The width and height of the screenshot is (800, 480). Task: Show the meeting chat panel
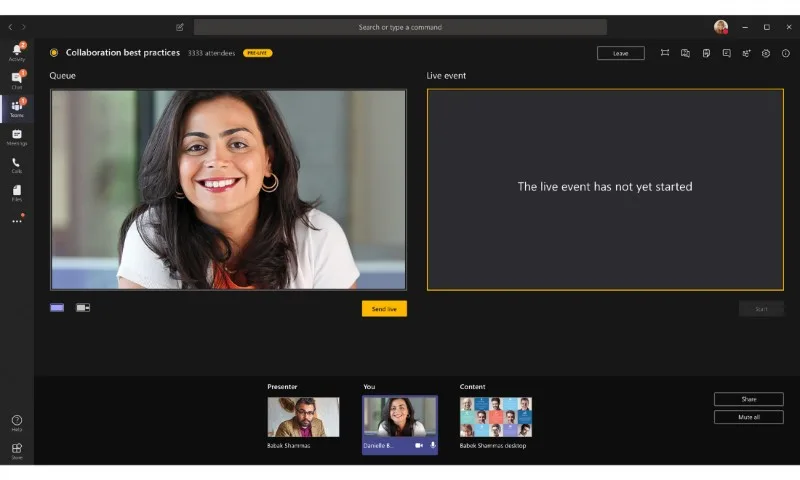[x=727, y=53]
